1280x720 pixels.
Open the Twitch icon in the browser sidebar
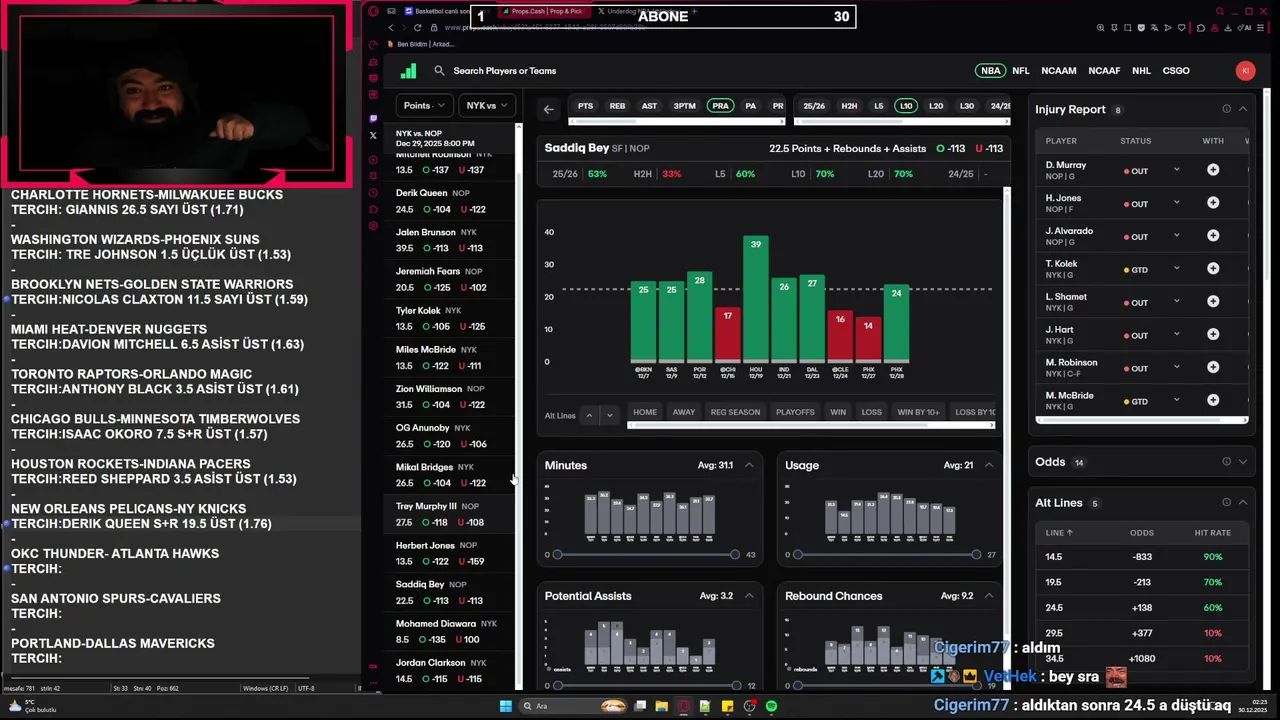(x=374, y=118)
